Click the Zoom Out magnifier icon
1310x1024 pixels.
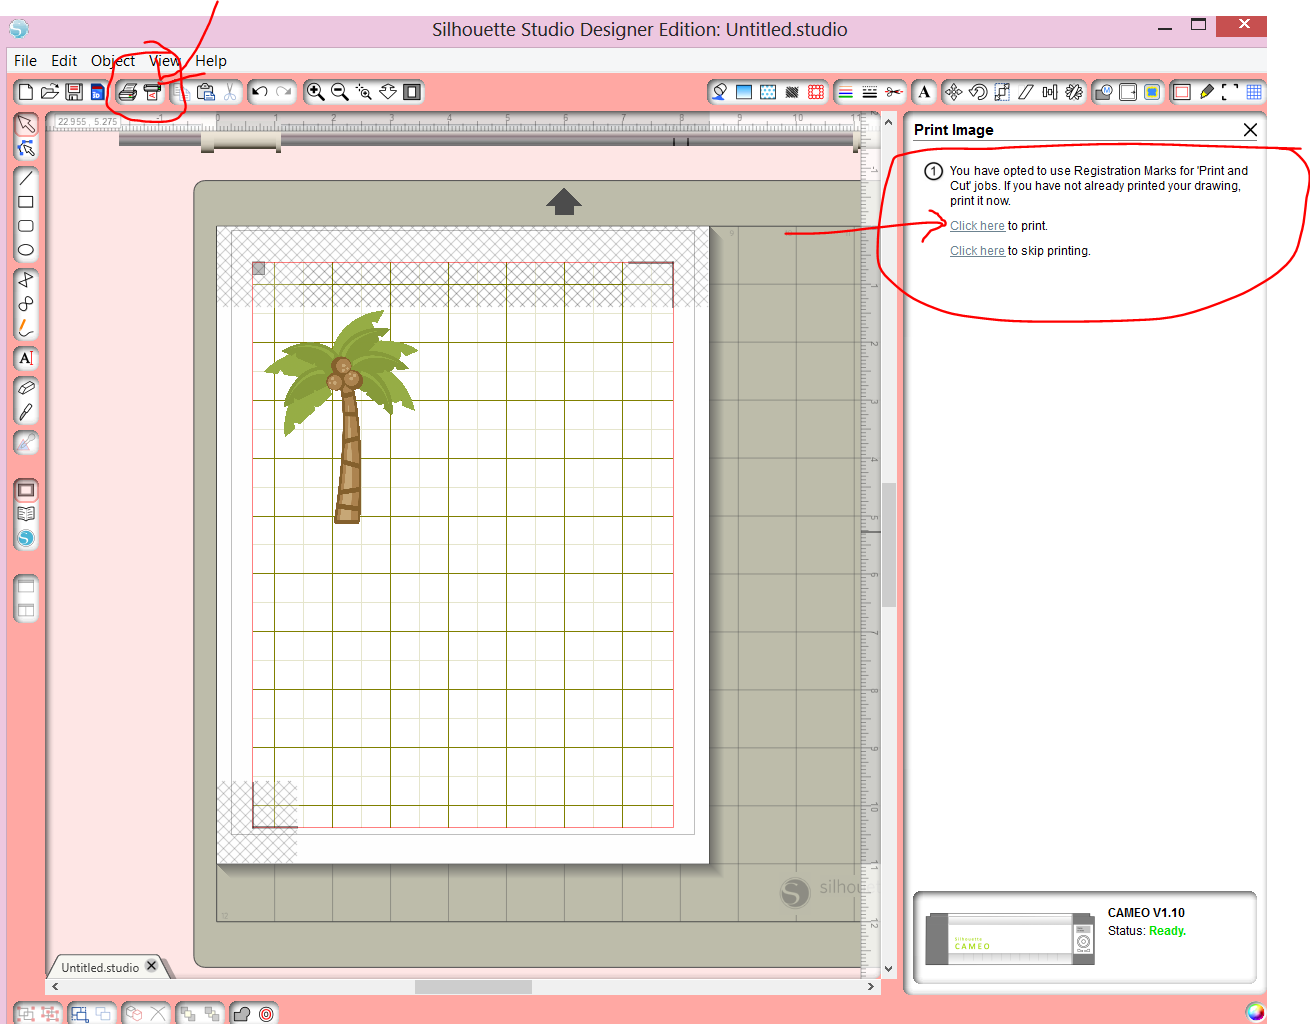pyautogui.click(x=340, y=92)
